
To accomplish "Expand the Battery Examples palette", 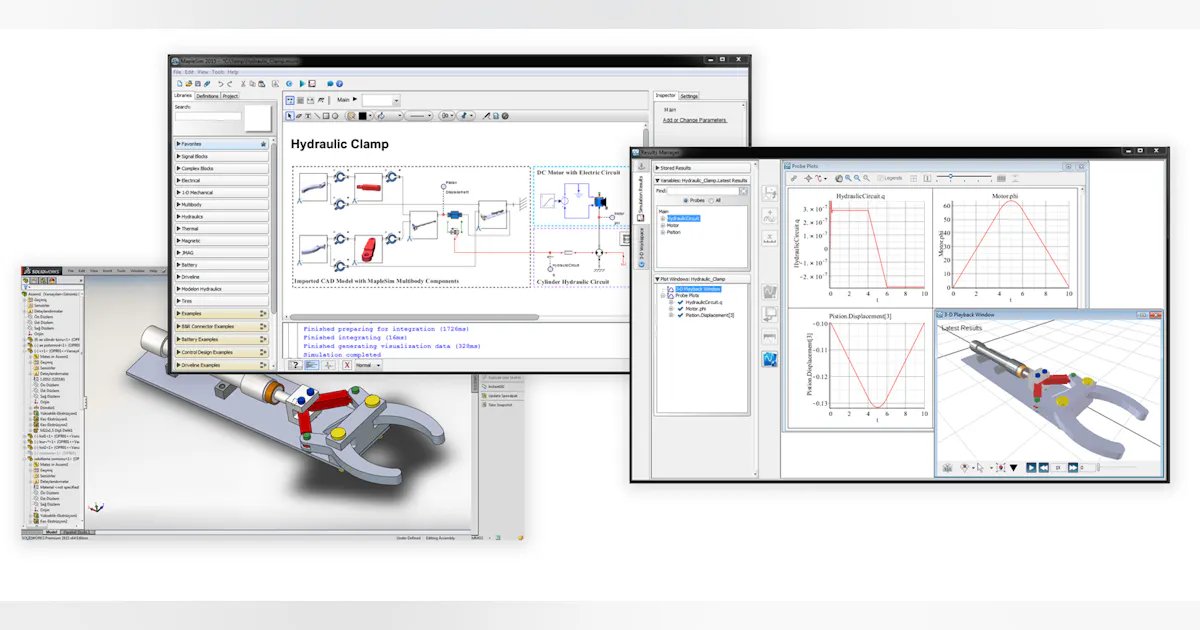I will click(221, 339).
